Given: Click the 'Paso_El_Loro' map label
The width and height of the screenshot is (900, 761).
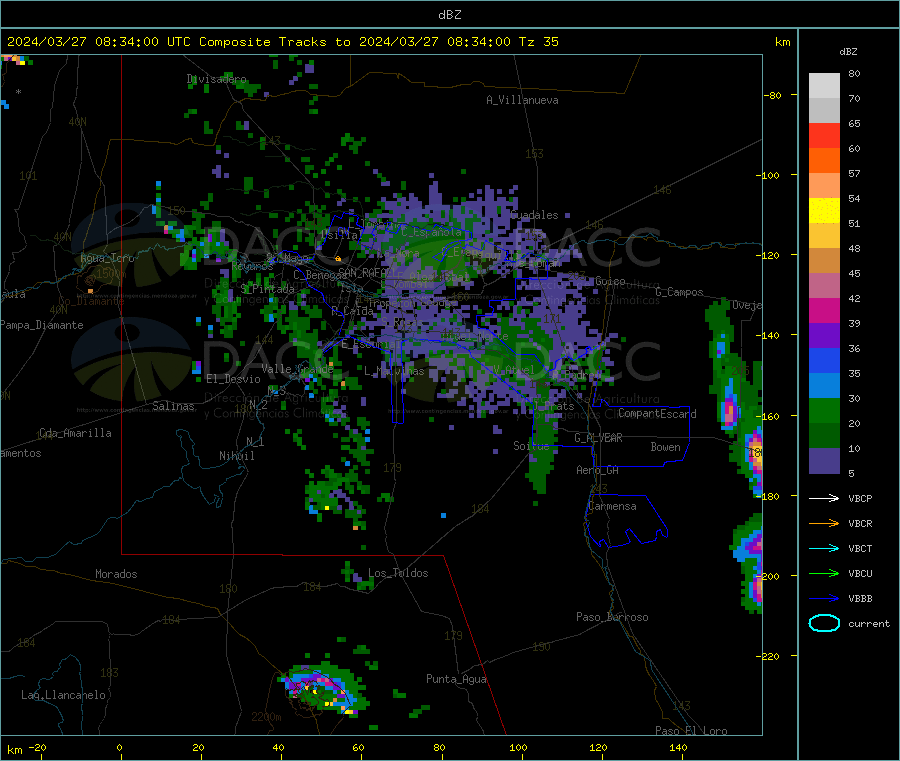Looking at the screenshot, I should (x=691, y=731).
